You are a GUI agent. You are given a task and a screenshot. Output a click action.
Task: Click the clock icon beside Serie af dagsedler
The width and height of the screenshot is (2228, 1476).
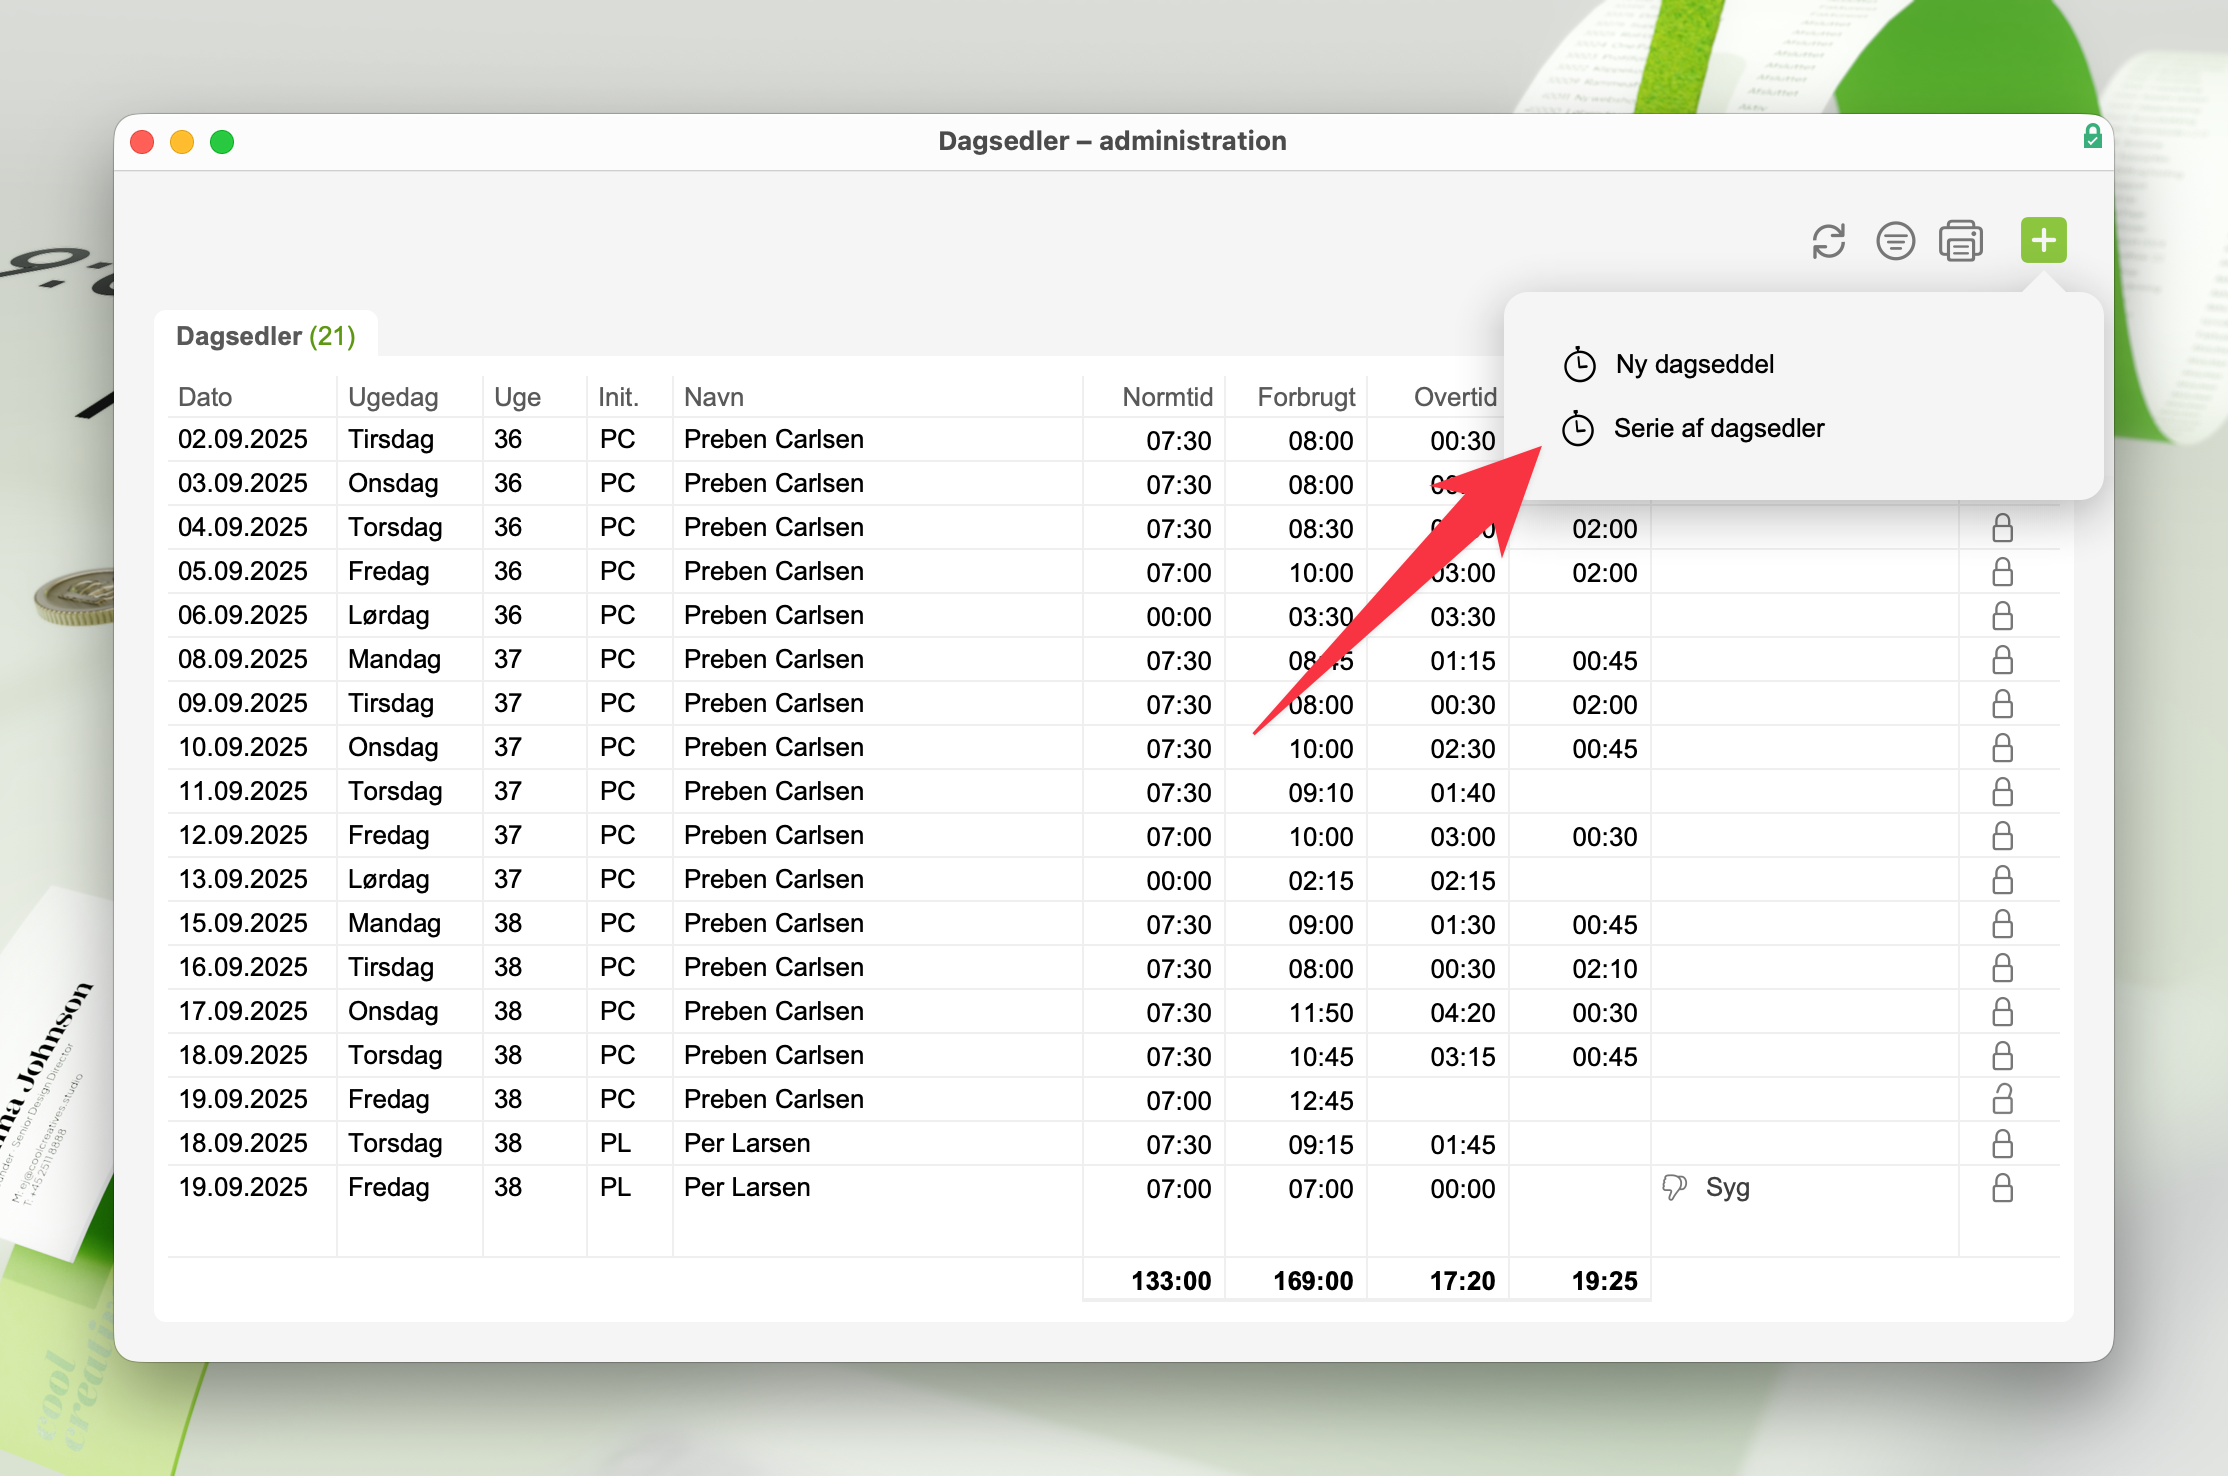click(1578, 429)
